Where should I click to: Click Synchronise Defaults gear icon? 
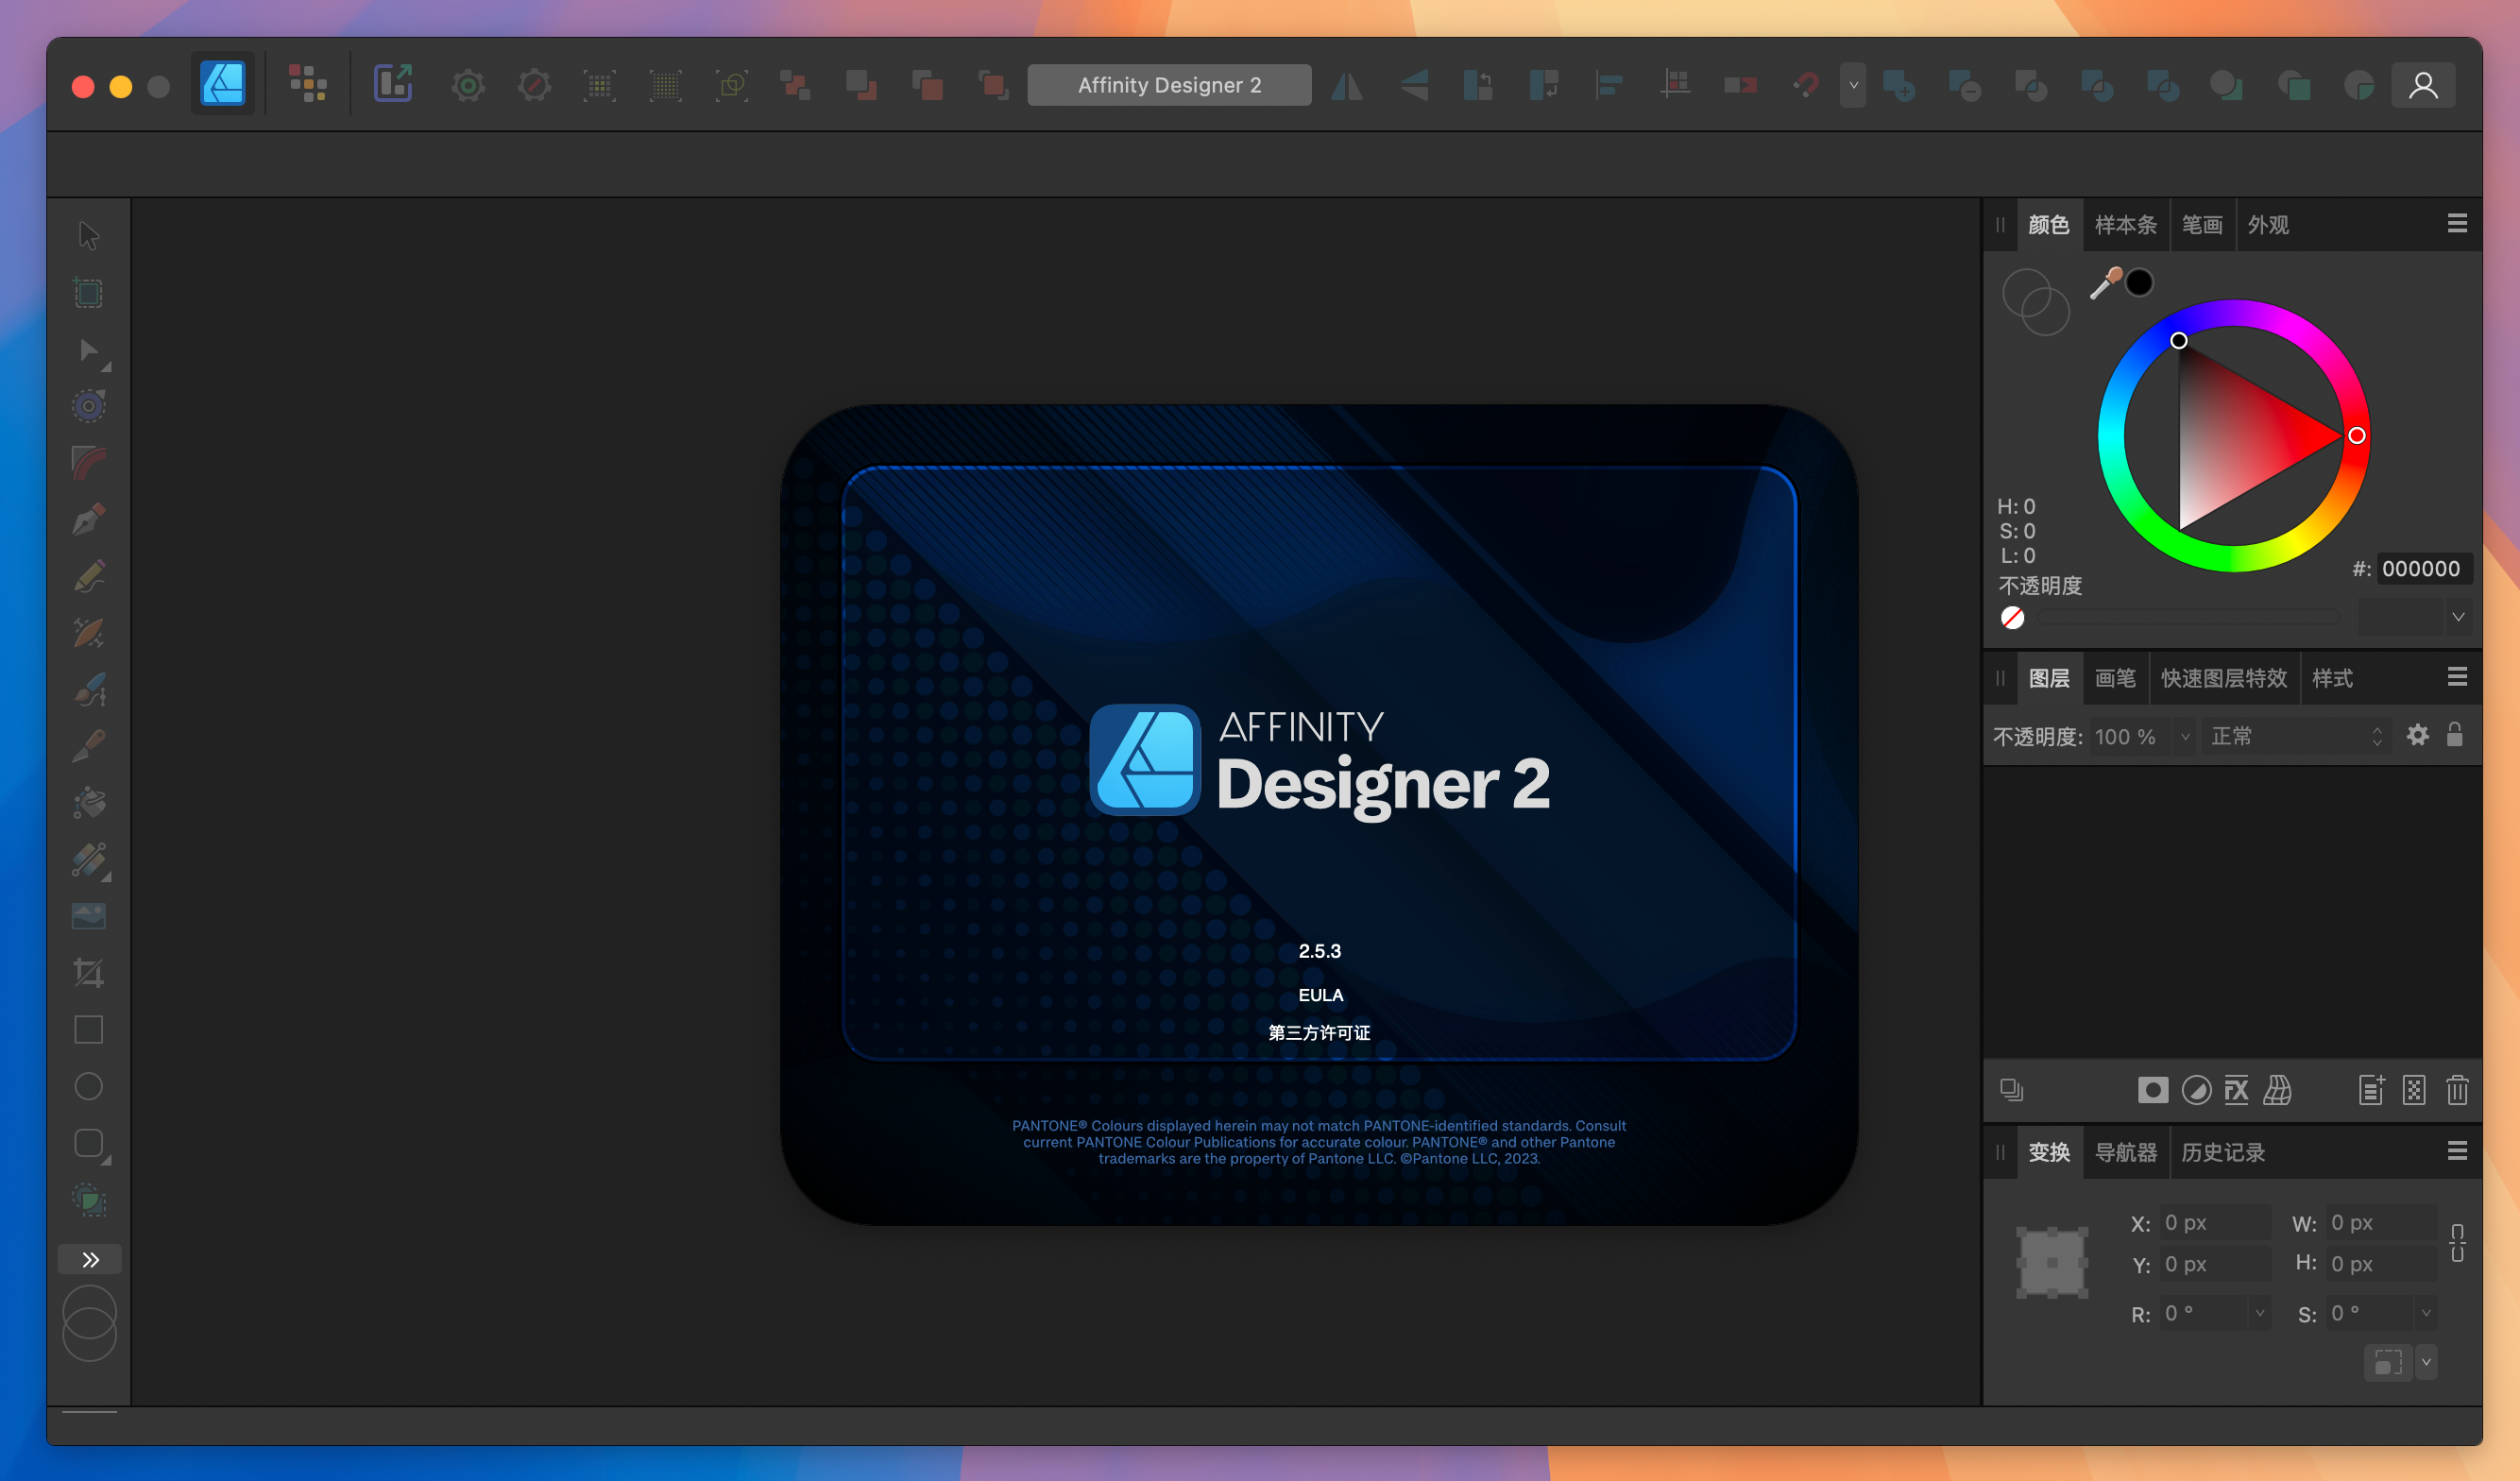click(468, 85)
